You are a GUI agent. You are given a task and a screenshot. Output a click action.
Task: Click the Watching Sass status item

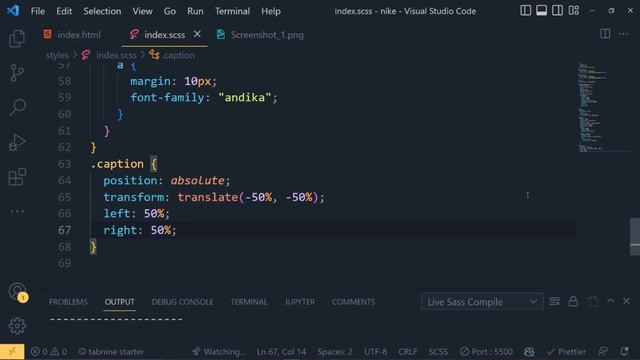point(219,351)
